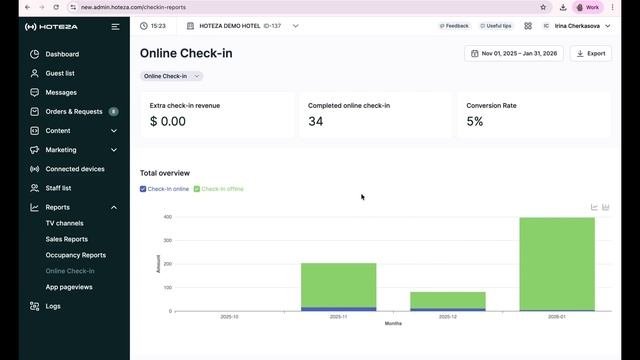Open Occupancy Reports

pyautogui.click(x=76, y=255)
